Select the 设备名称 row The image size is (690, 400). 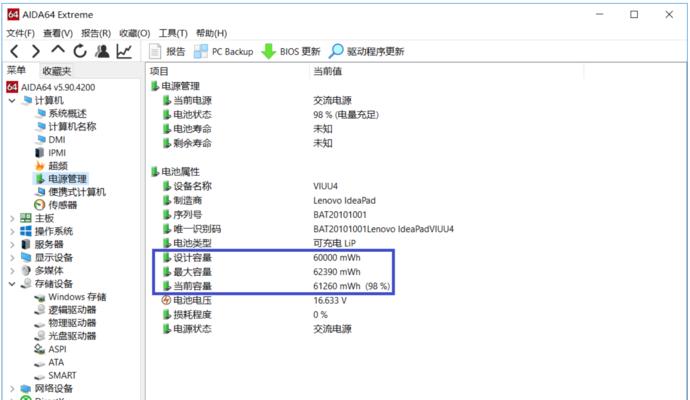(250, 186)
